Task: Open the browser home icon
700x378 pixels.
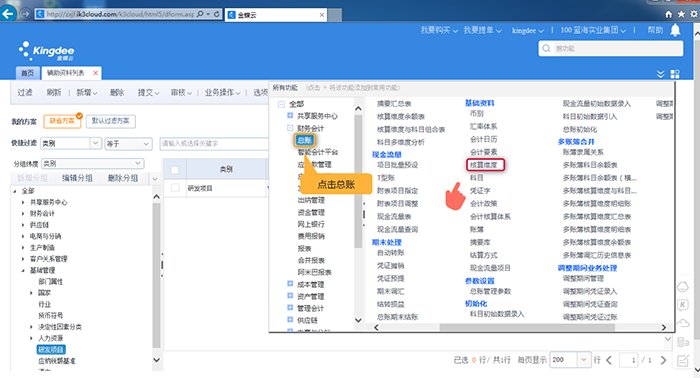Action: 668,14
